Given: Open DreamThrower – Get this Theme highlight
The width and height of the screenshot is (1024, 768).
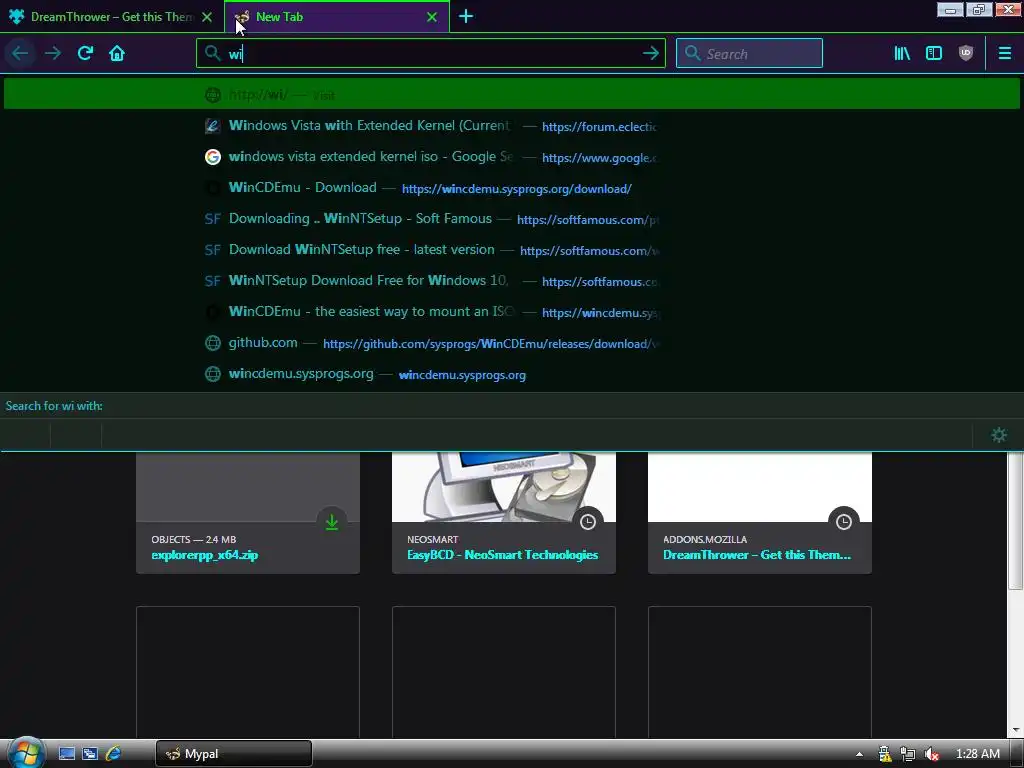Looking at the screenshot, I should coord(757,555).
